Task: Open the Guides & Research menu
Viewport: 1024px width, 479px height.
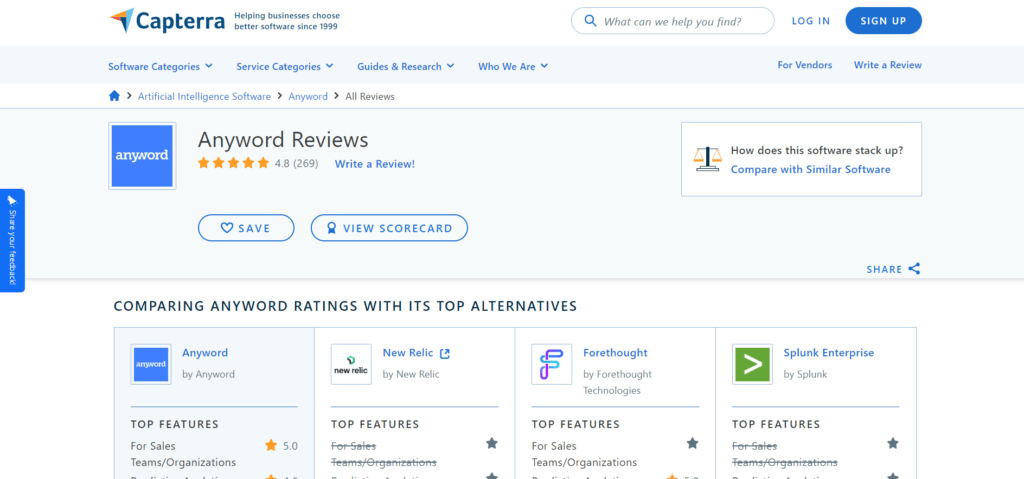Action: coord(406,66)
